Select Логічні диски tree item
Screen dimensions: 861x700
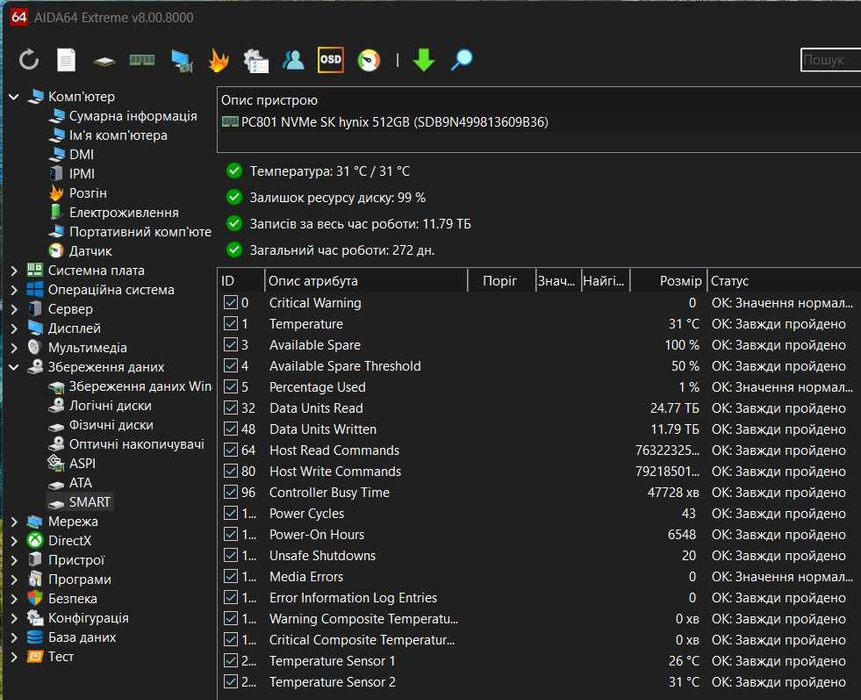click(110, 406)
